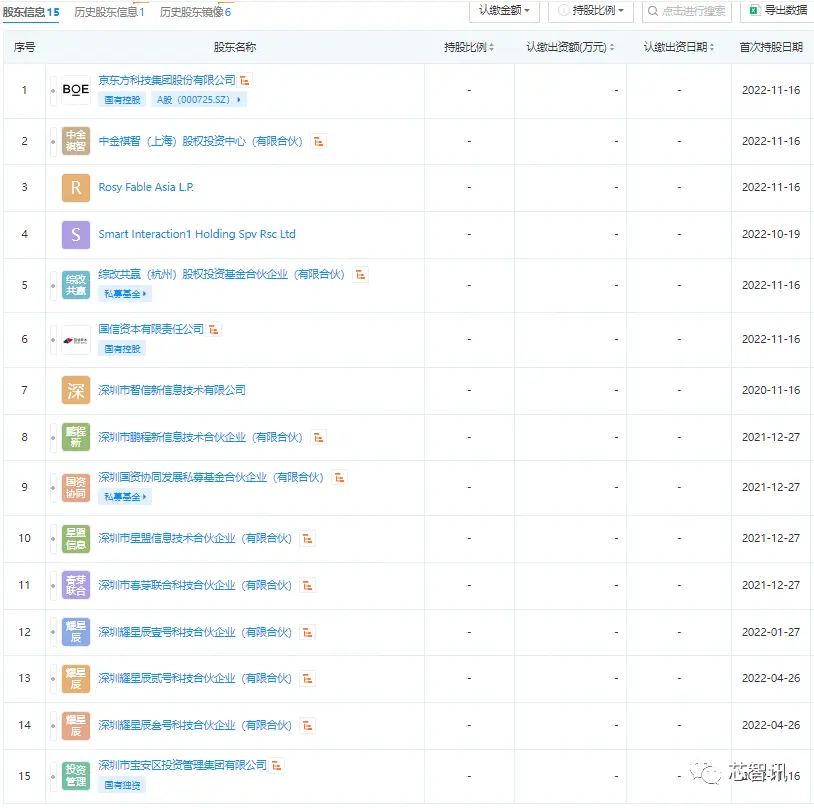
Task: Open equity chart icon beside 深圳国资协同发展私募基金合伙企业
Action: (340, 477)
